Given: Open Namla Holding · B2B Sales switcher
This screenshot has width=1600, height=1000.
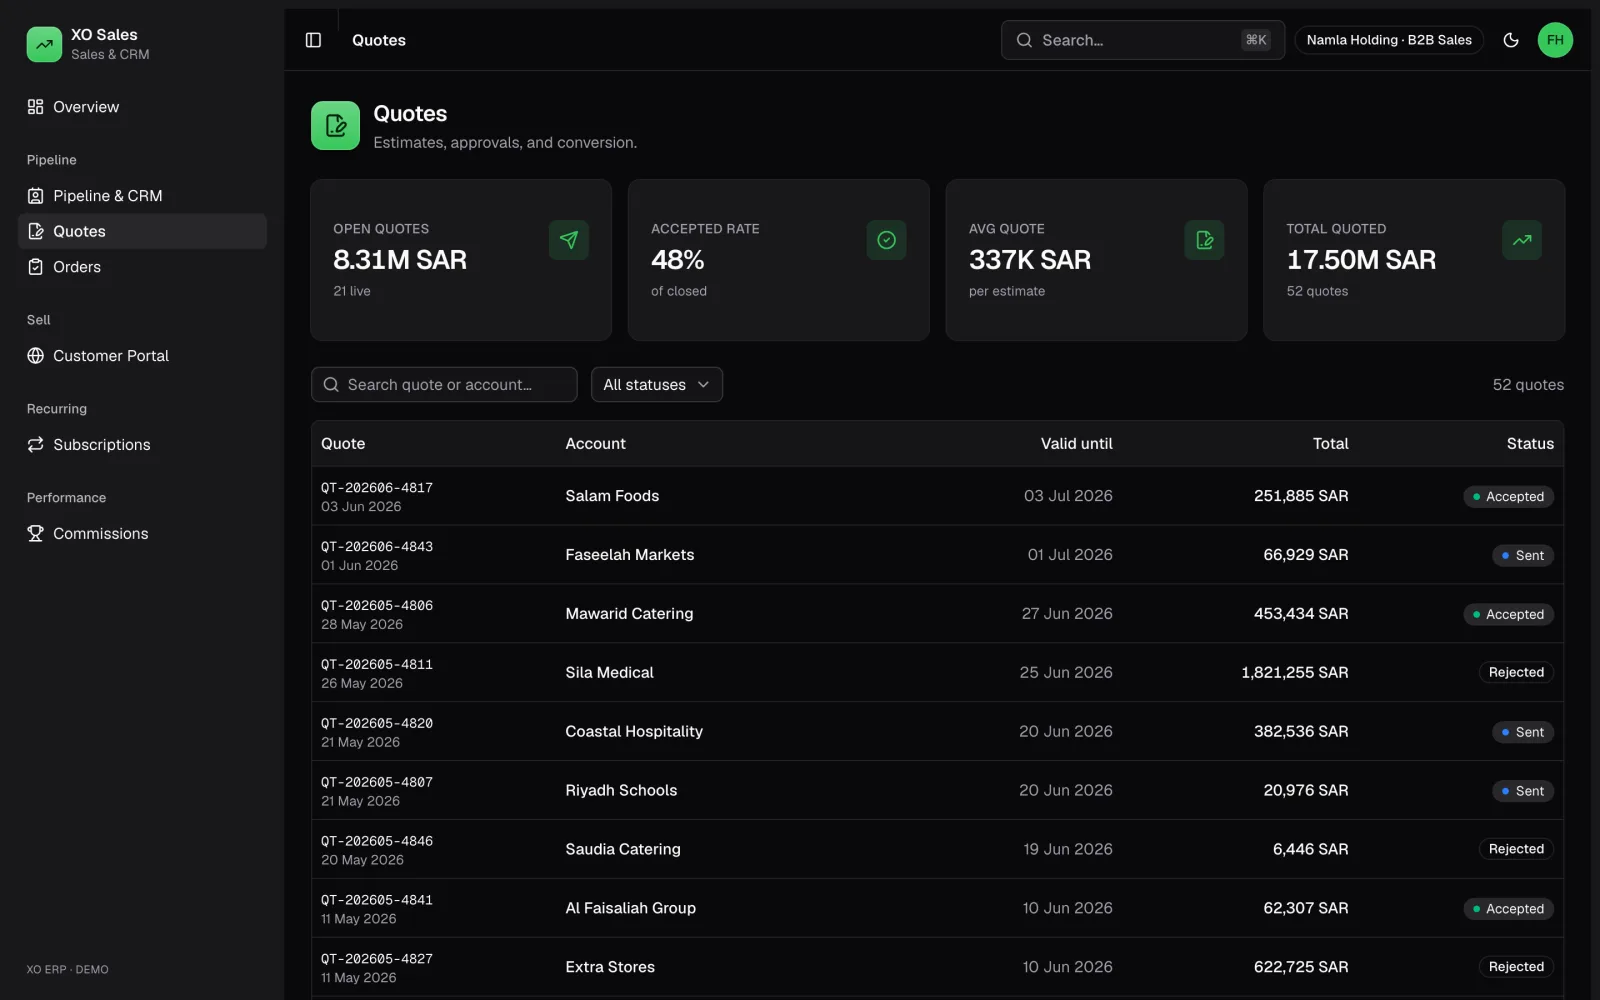Looking at the screenshot, I should tap(1389, 40).
